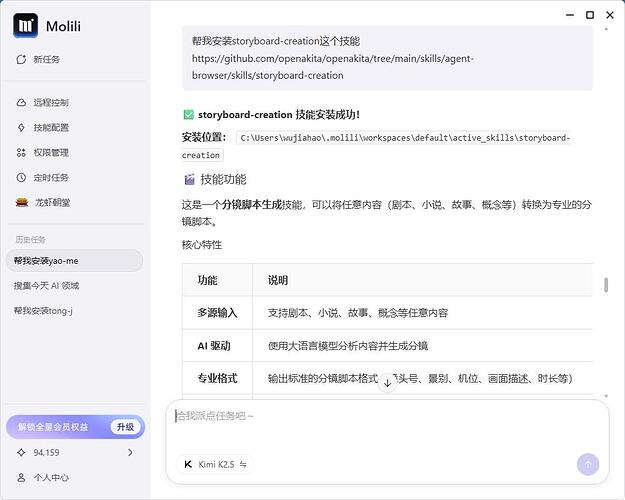Screen dimensions: 625x500
Task: Open 技能配置 skill settings
Action: (x=43, y=128)
